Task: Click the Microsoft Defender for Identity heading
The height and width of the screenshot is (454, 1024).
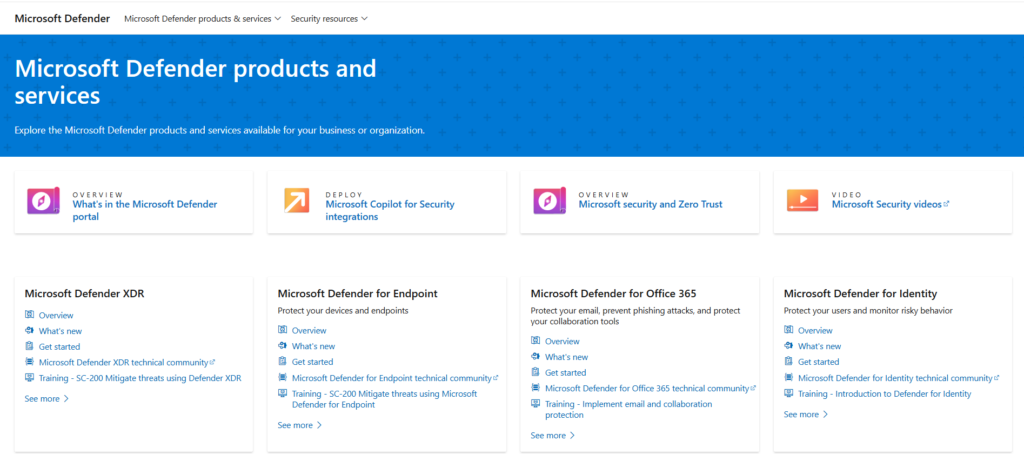Action: coord(860,293)
